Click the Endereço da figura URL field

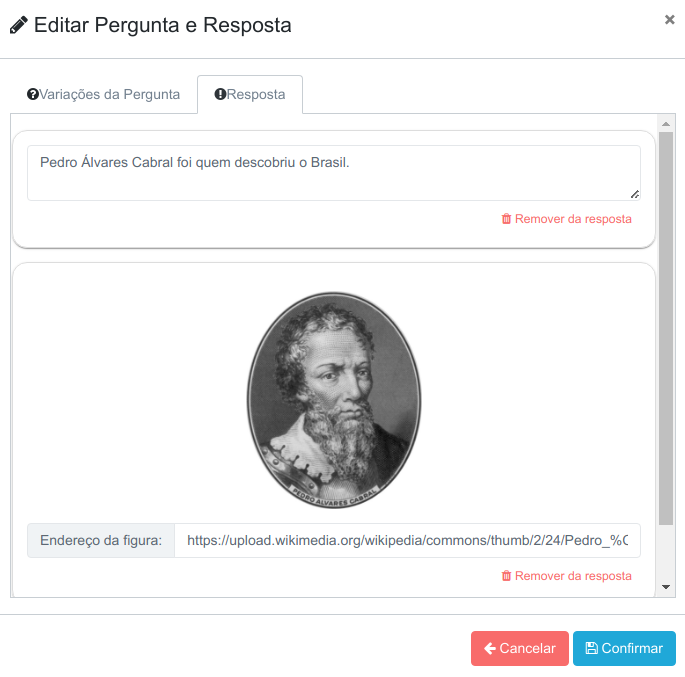click(407, 540)
